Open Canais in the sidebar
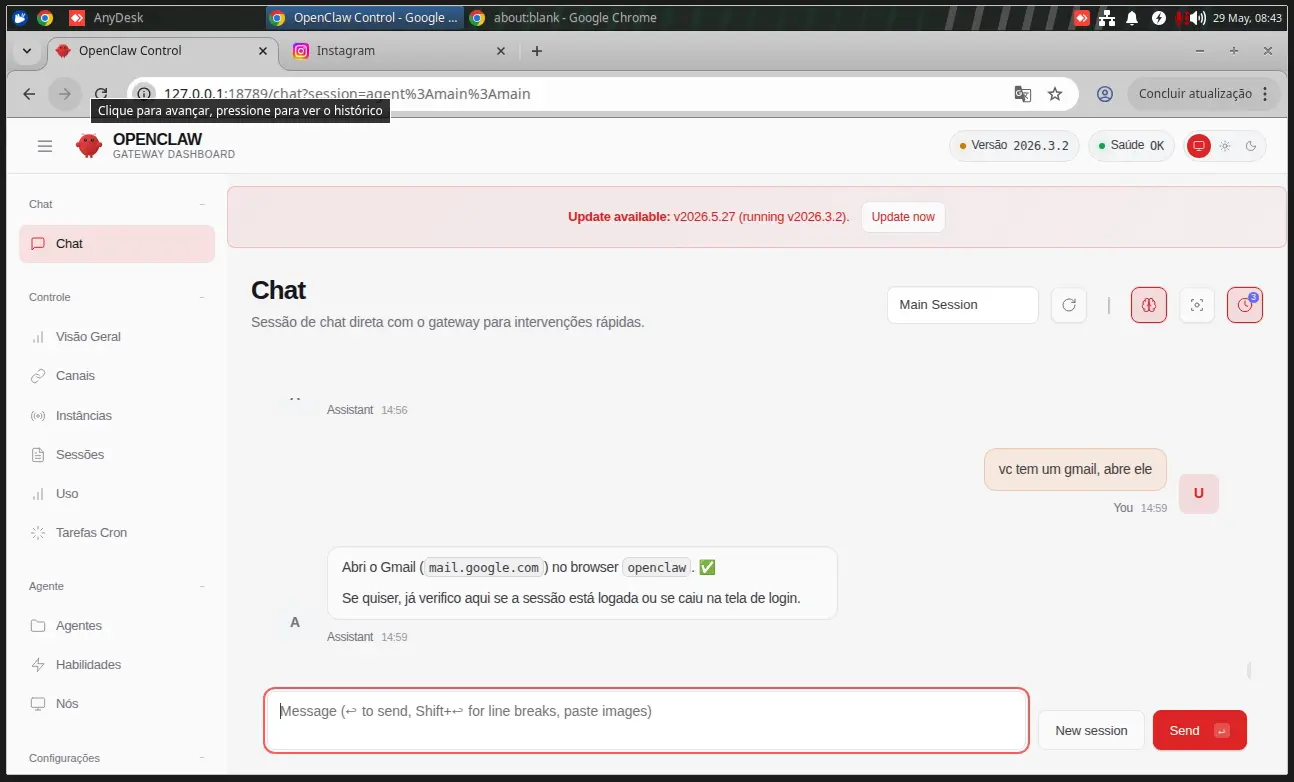Screen dimensions: 1294x782 coord(117,376)
